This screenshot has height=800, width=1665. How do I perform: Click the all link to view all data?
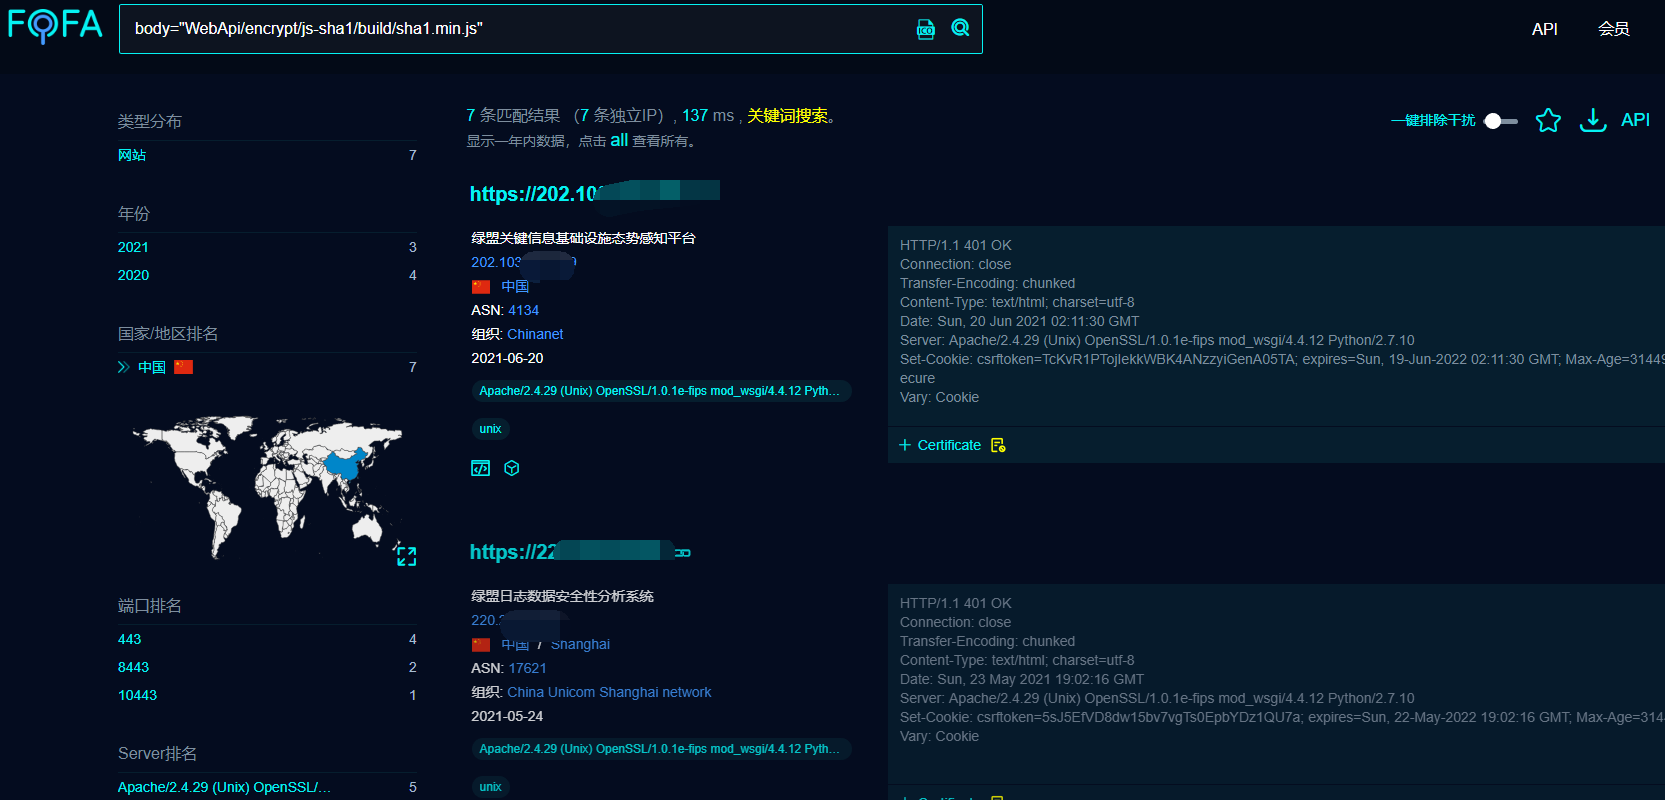point(620,140)
